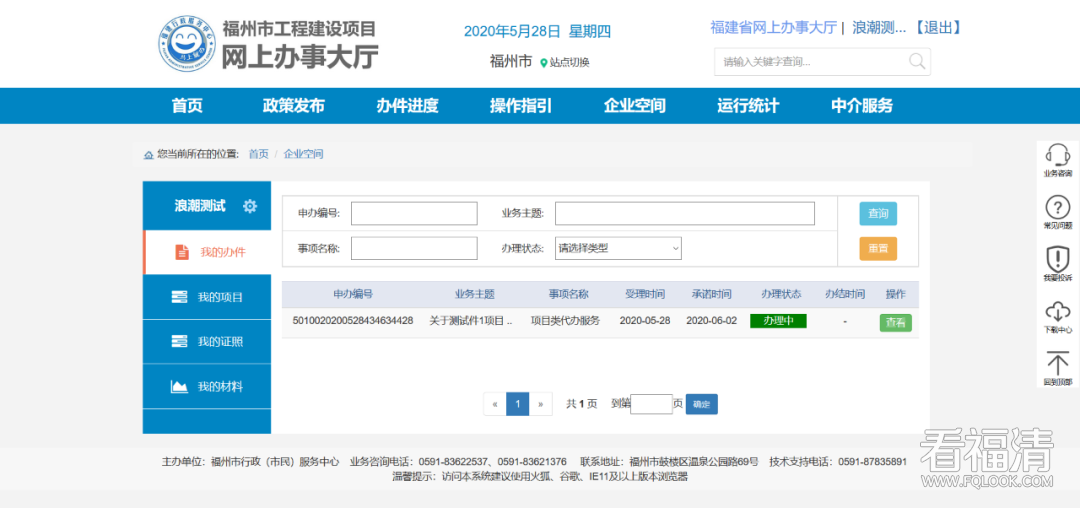1080x508 pixels.
Task: Click the 站点切换 location pin icon
Action: [544, 63]
